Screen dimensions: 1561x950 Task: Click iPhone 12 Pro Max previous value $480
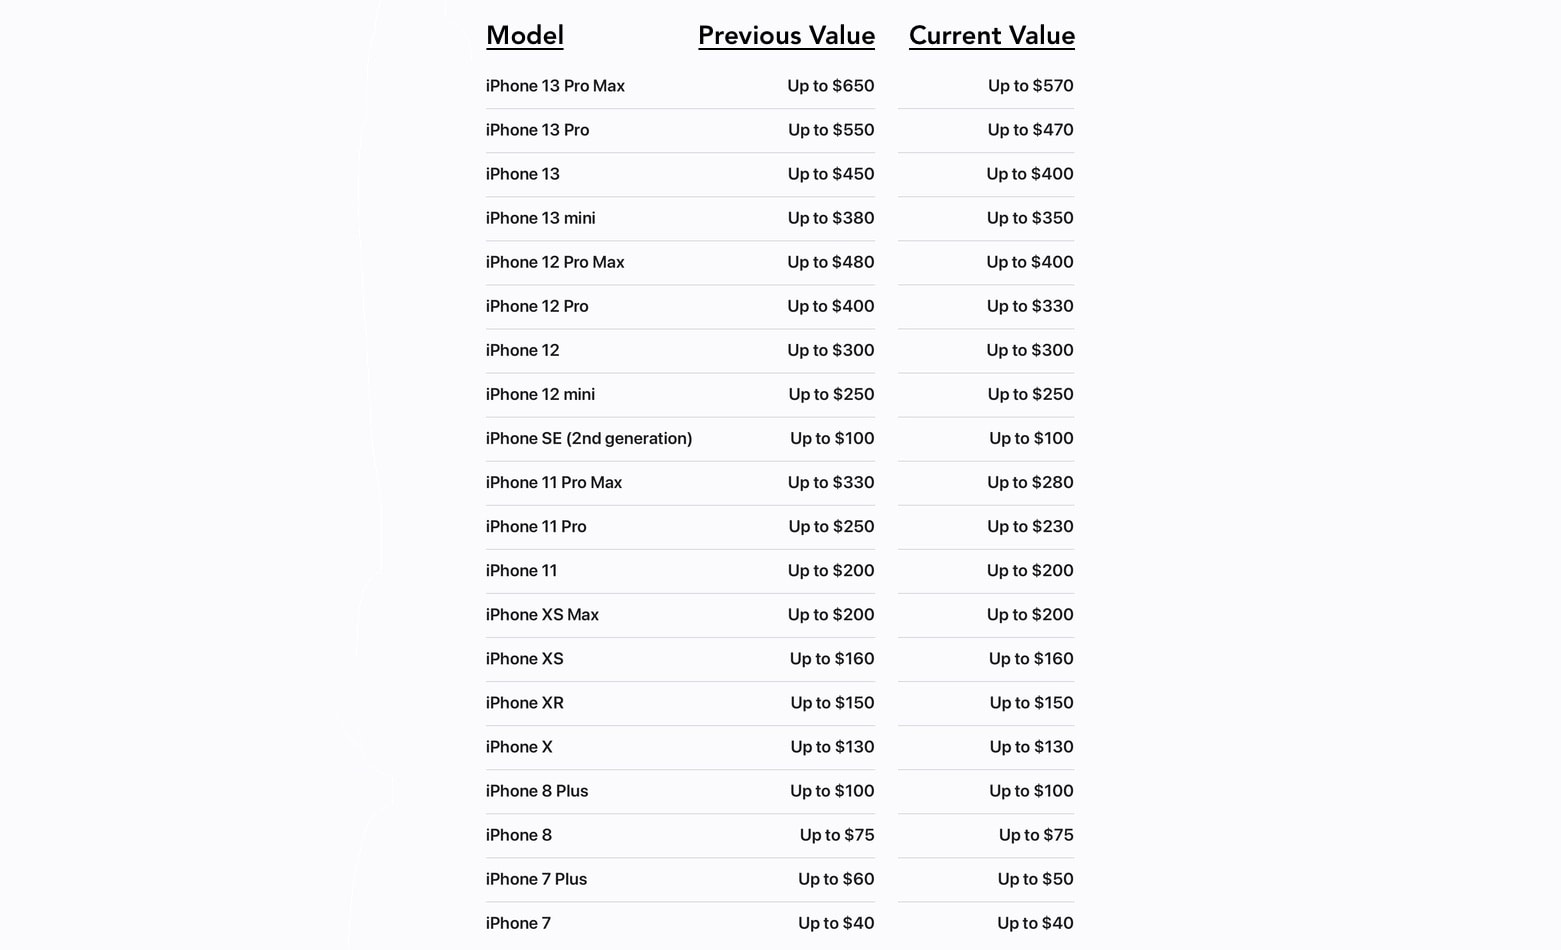pos(830,262)
